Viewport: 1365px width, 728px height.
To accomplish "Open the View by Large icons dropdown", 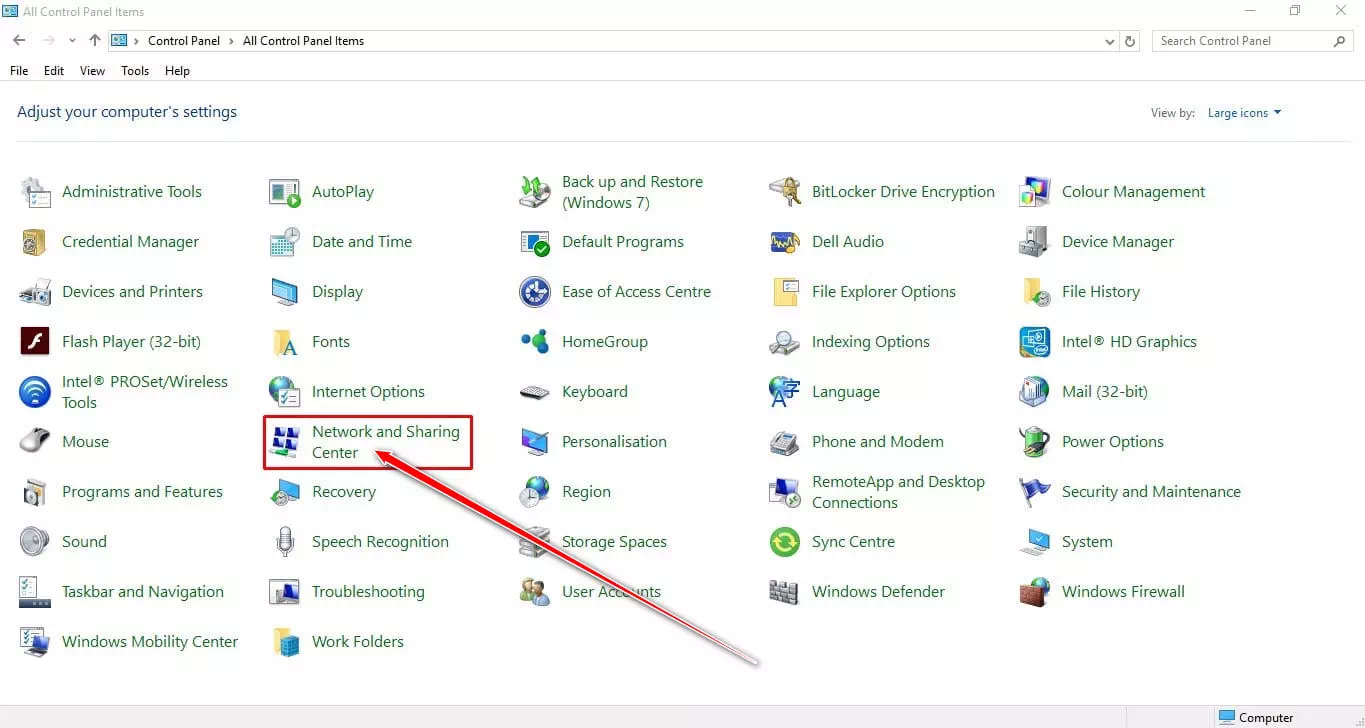I will 1244,113.
